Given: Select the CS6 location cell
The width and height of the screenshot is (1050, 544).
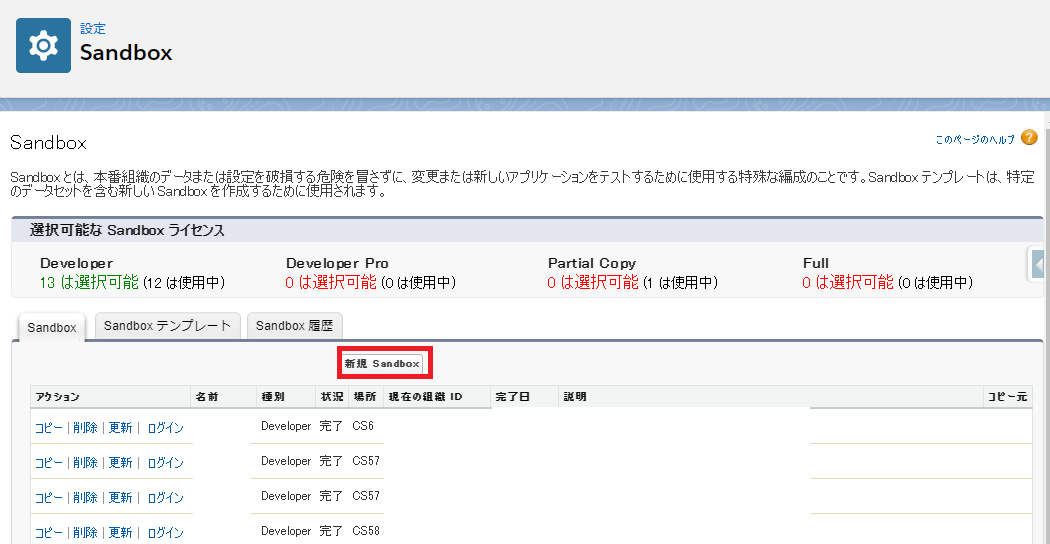Looking at the screenshot, I should coord(363,426).
